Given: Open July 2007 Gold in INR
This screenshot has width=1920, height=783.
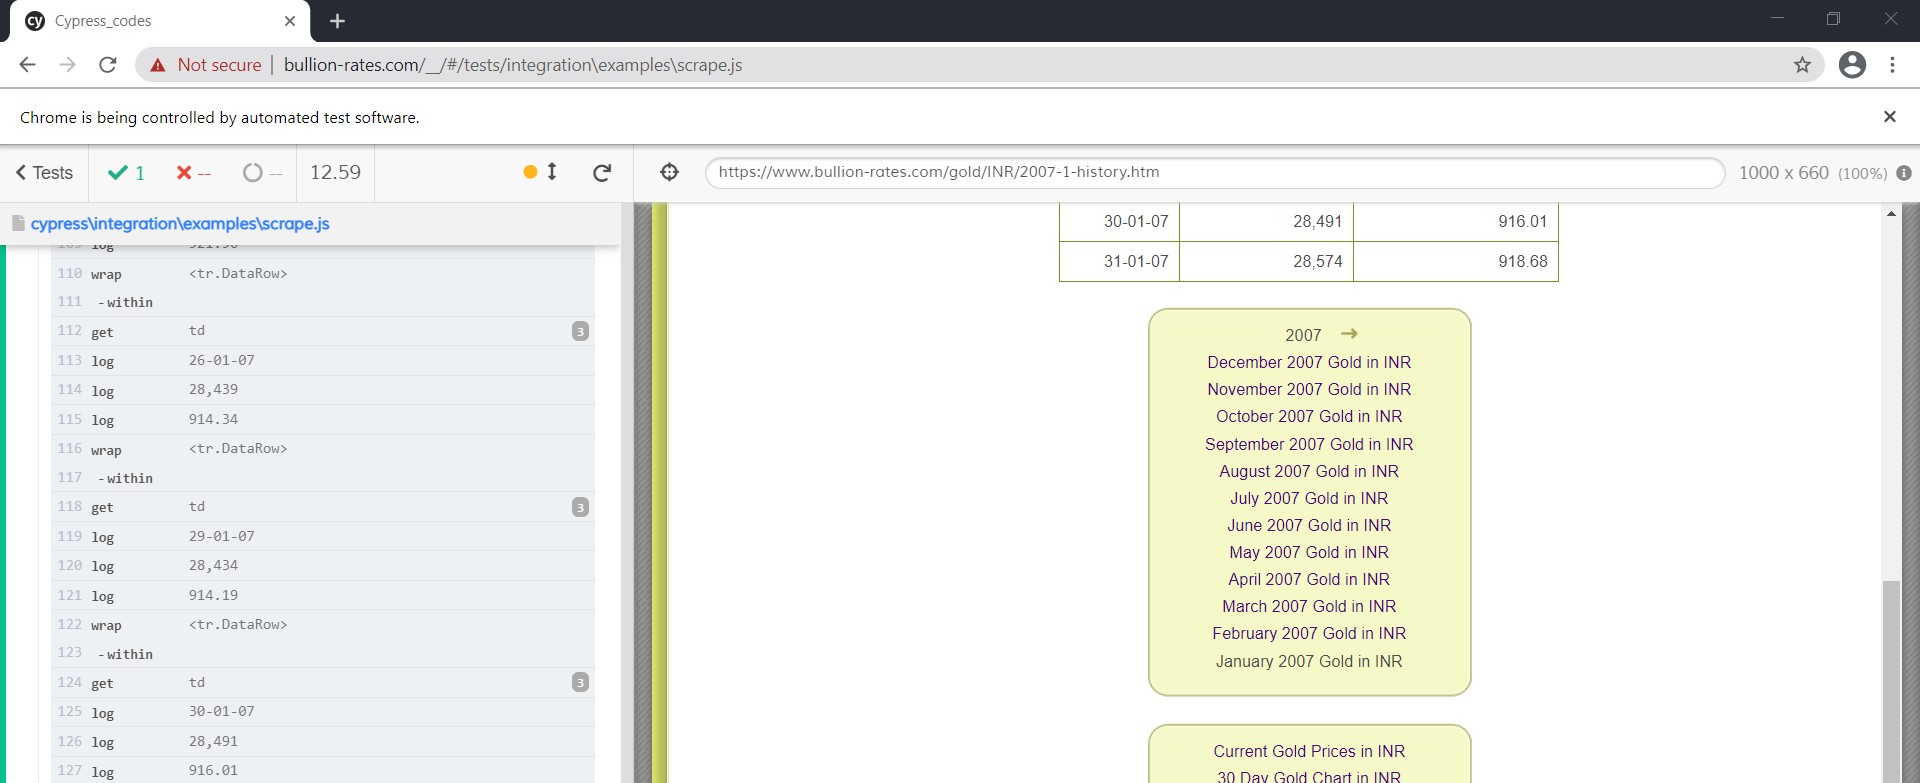Looking at the screenshot, I should 1309,498.
